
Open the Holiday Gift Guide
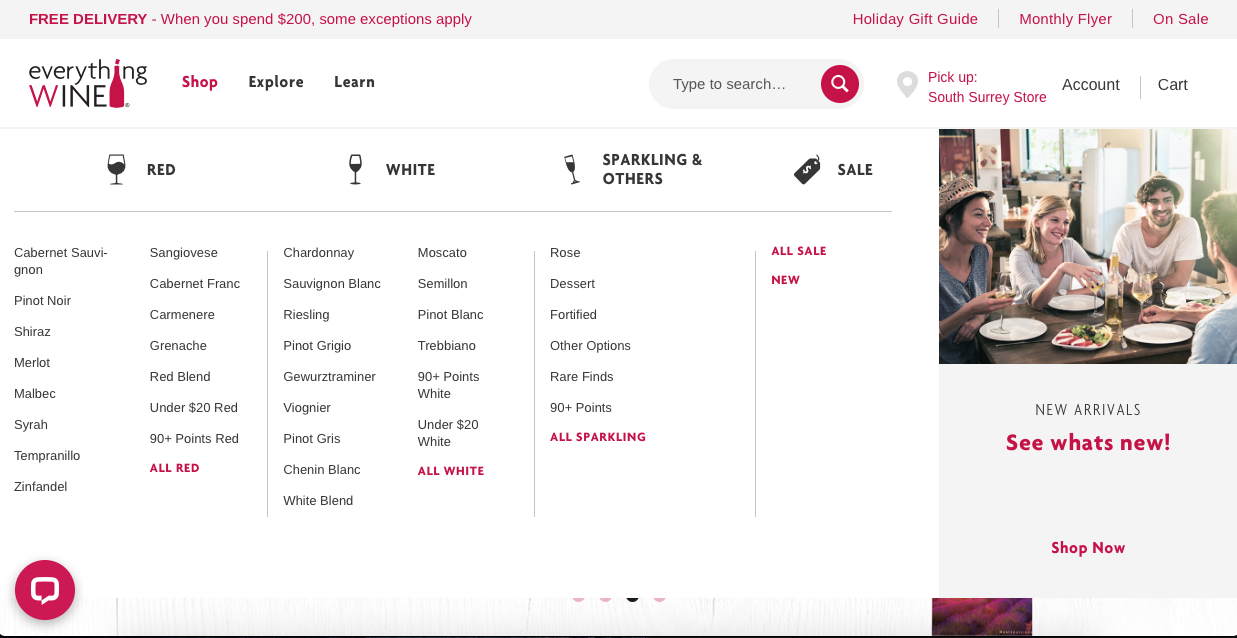click(915, 19)
